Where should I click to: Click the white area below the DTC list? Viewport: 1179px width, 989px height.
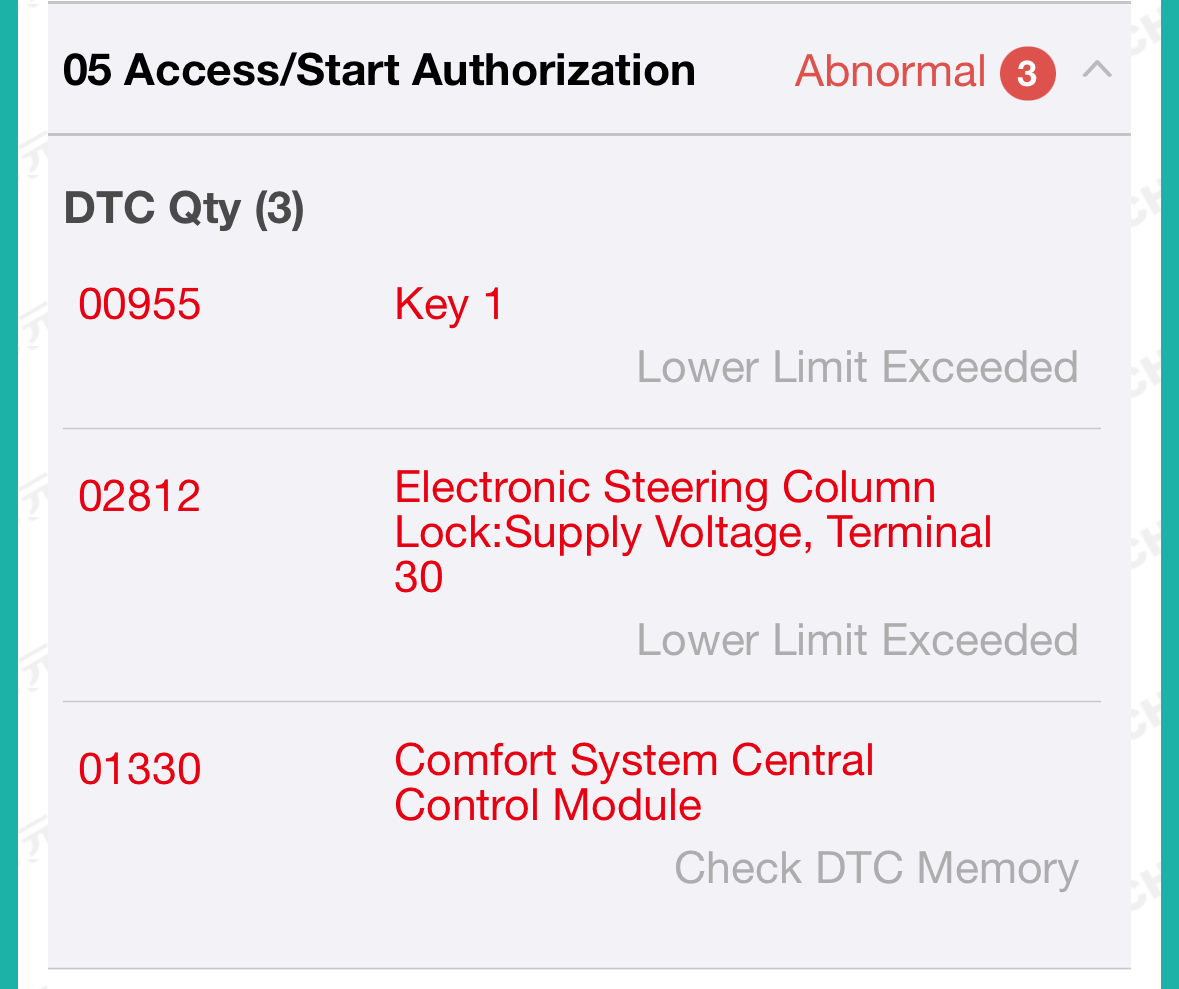589,980
